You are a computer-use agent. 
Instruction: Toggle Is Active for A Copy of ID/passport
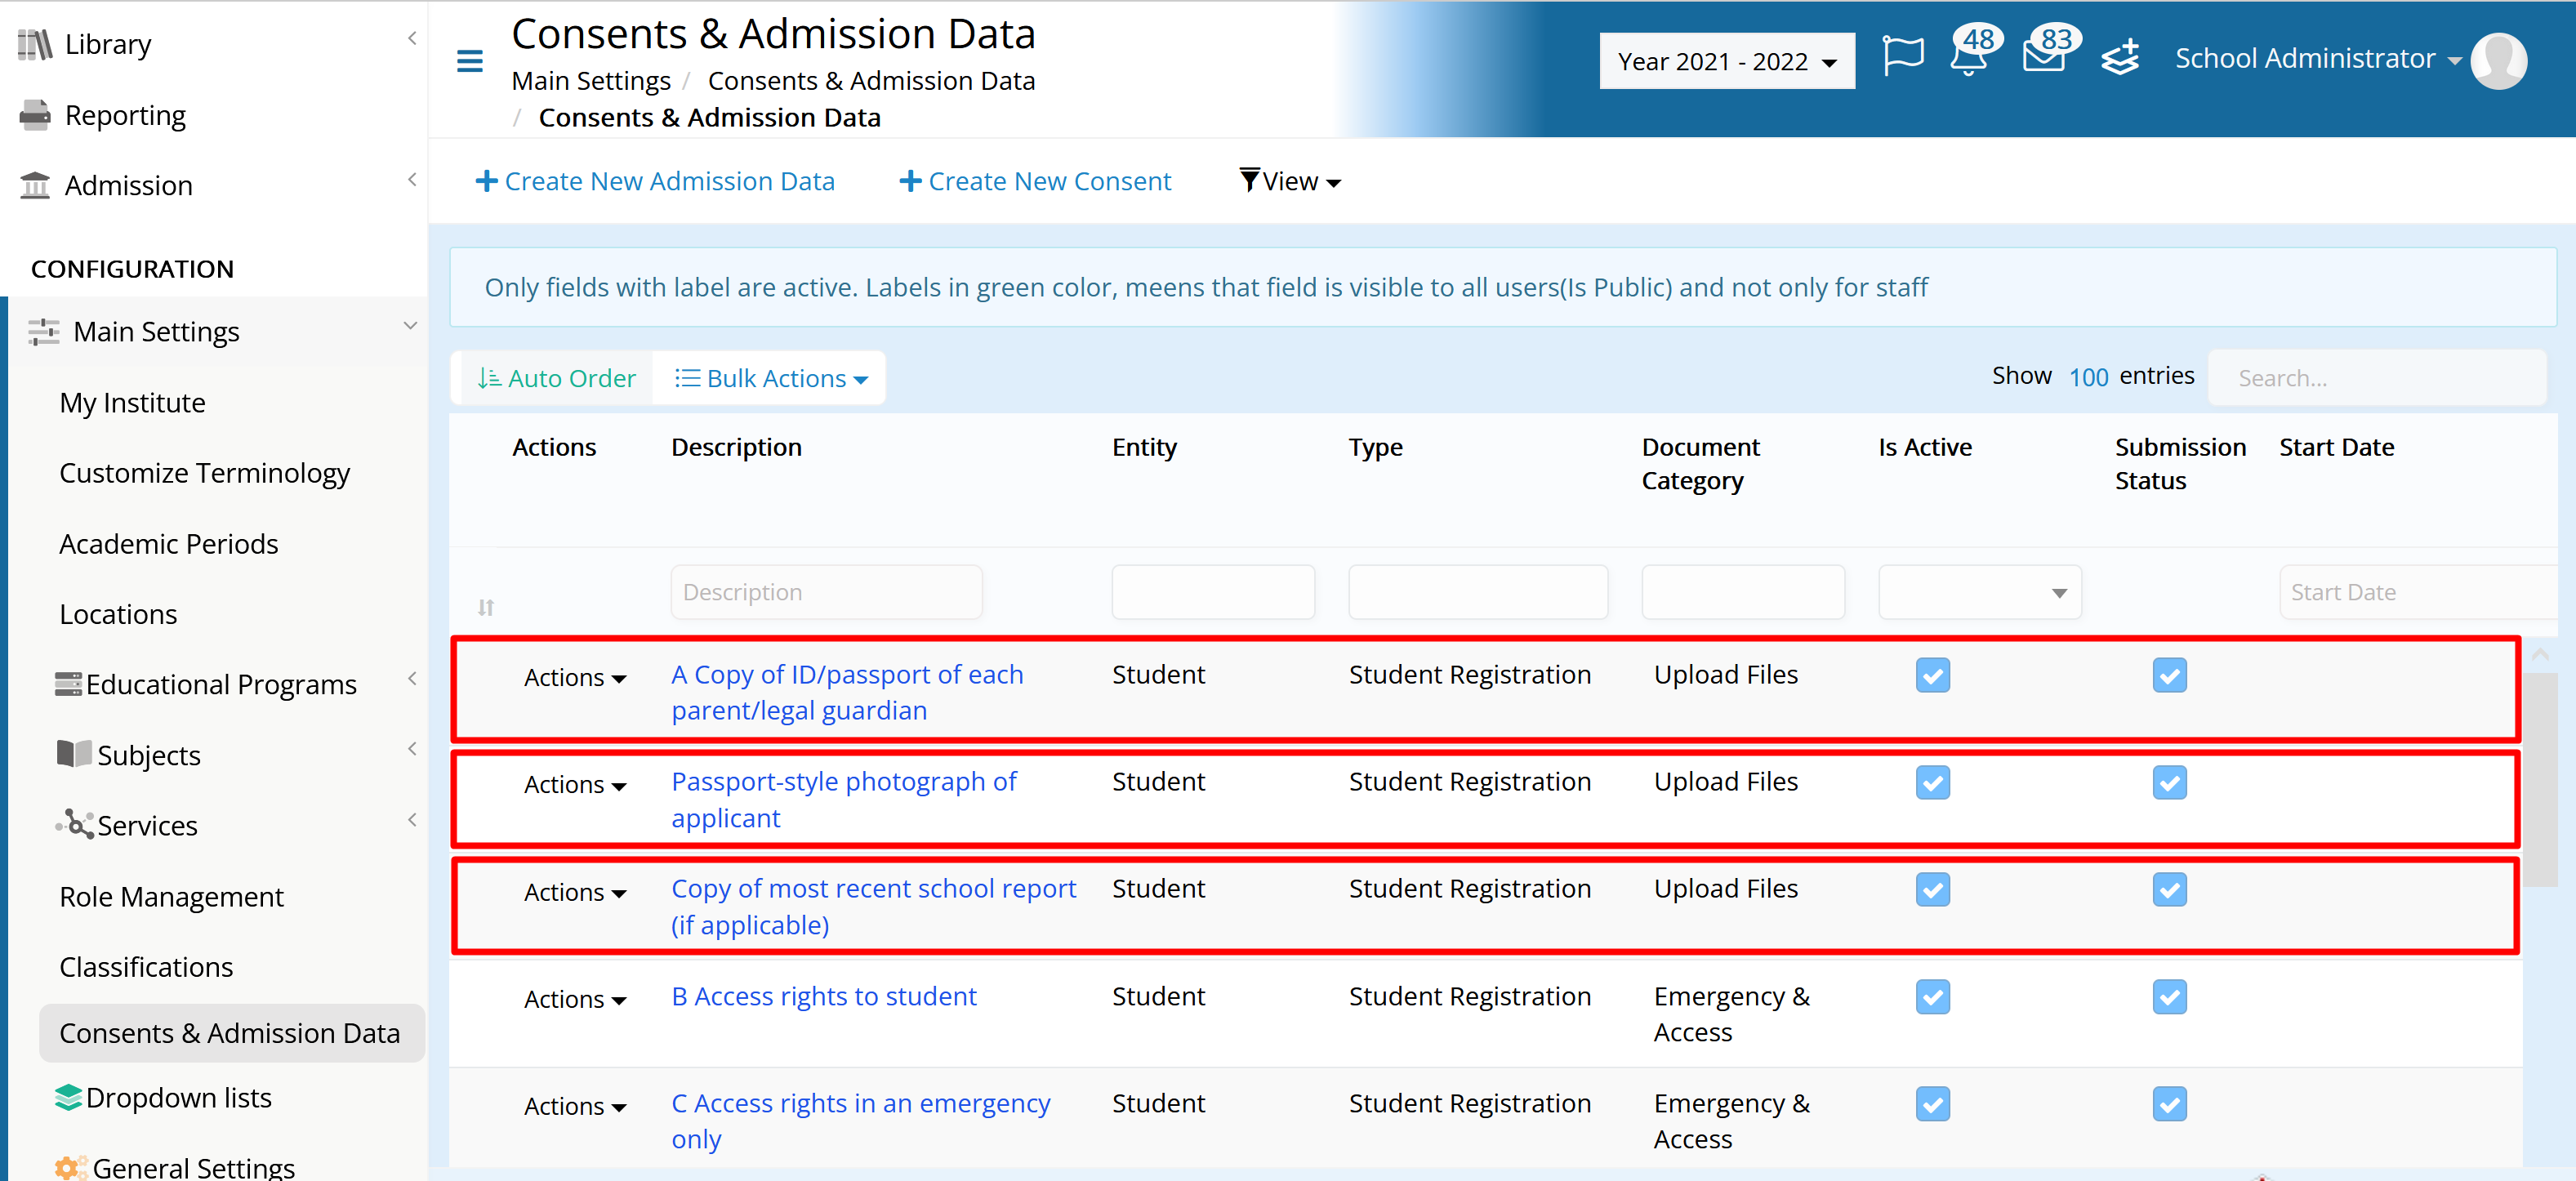1932,675
